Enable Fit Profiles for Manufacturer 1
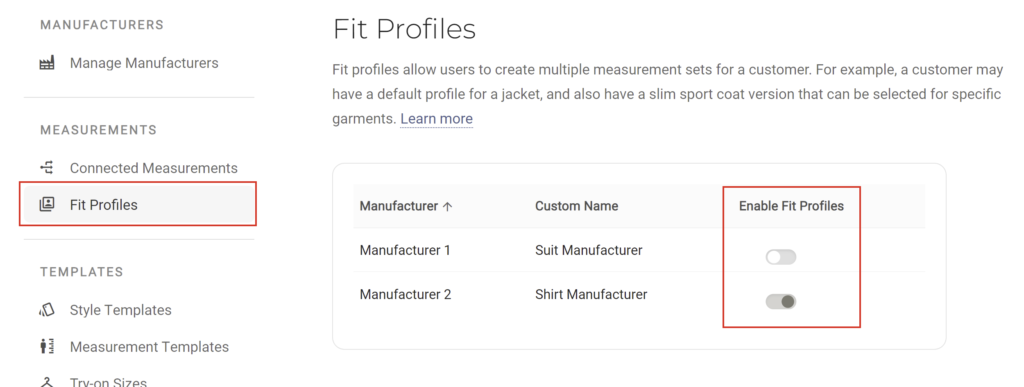Image resolution: width=1024 pixels, height=387 pixels. [781, 257]
